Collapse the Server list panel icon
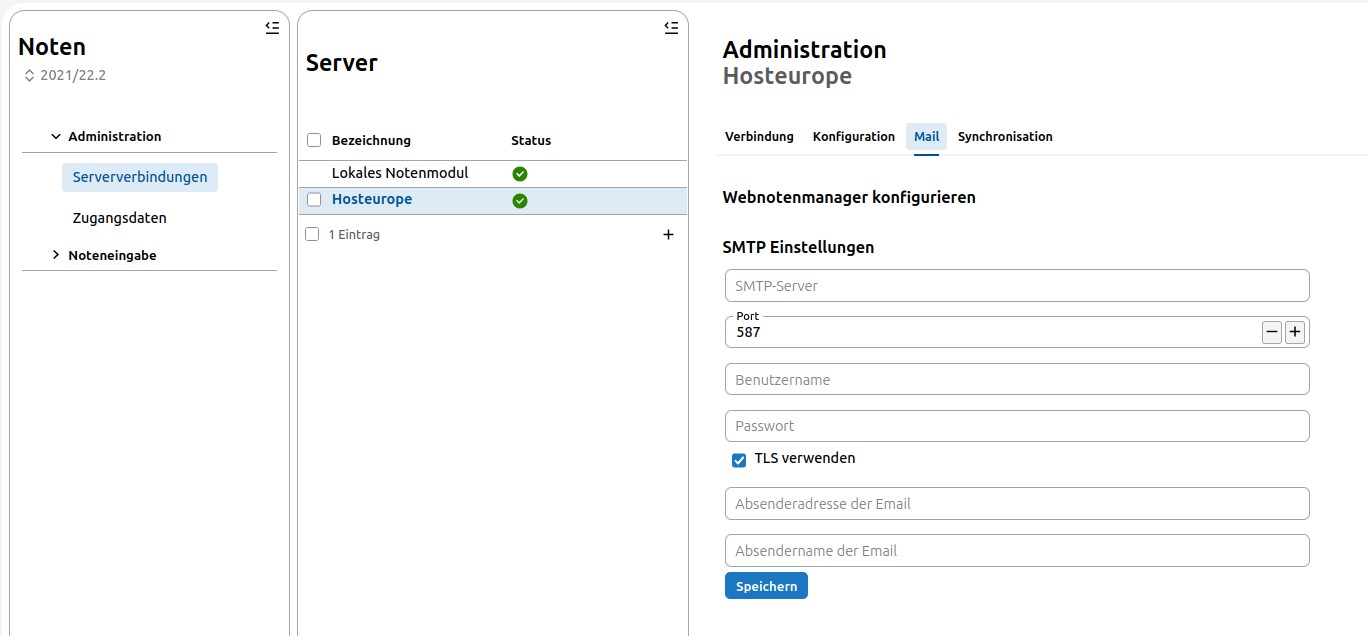1368x636 pixels. [671, 28]
